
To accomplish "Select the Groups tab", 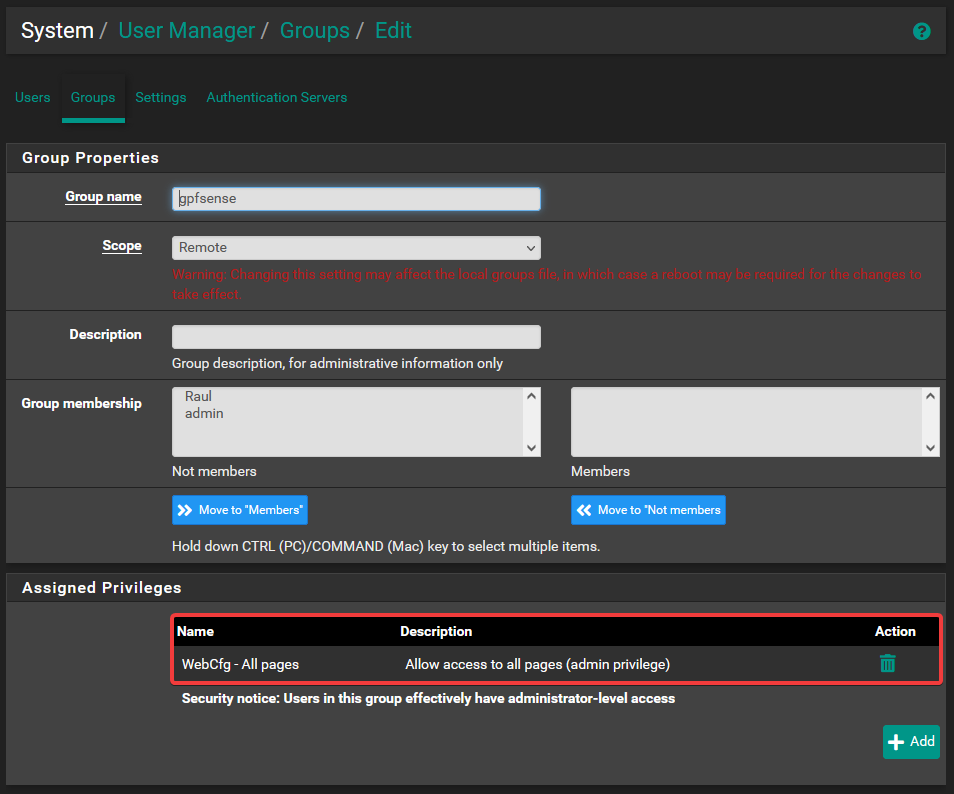I will click(x=93, y=97).
